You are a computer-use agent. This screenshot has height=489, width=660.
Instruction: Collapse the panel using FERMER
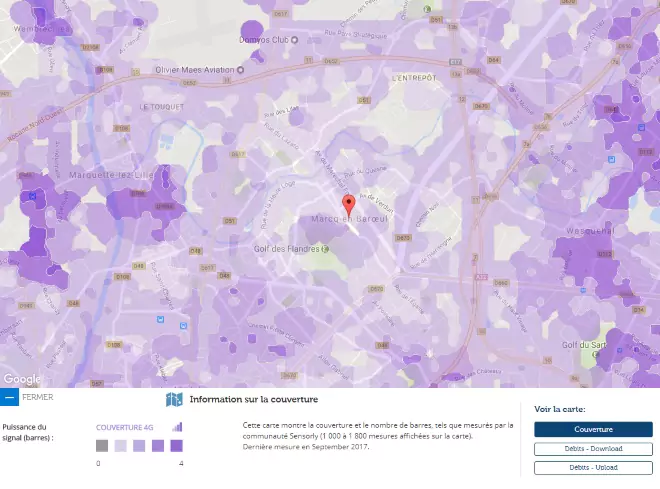[x=37, y=397]
